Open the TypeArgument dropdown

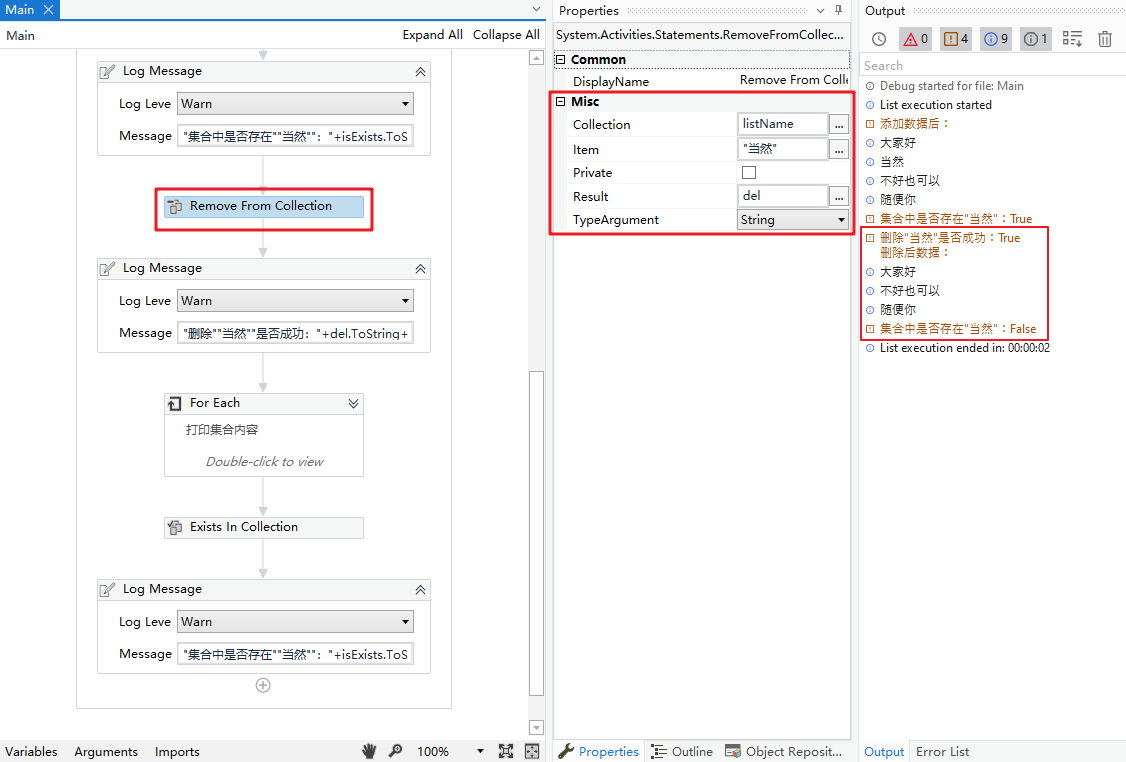(838, 219)
